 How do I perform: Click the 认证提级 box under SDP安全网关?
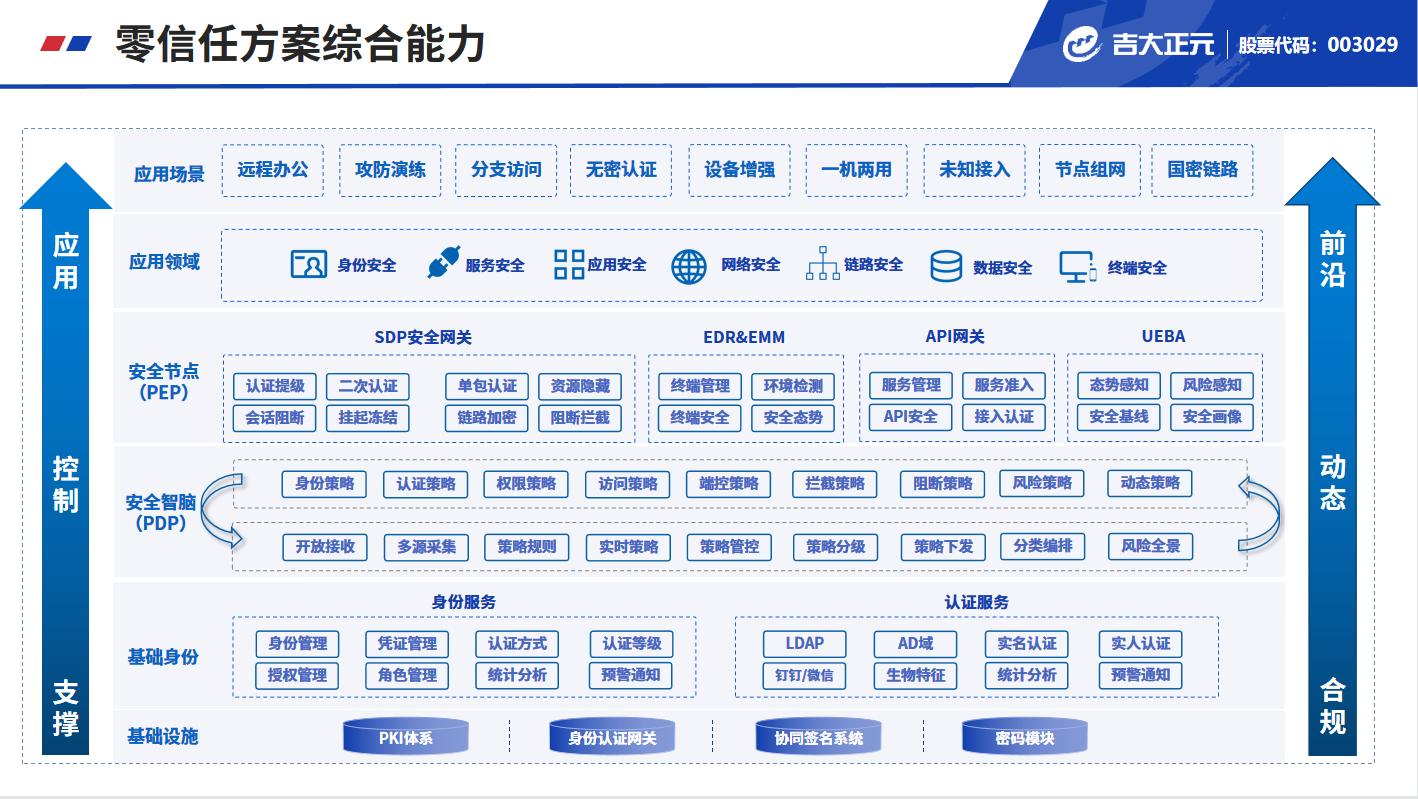click(x=275, y=386)
